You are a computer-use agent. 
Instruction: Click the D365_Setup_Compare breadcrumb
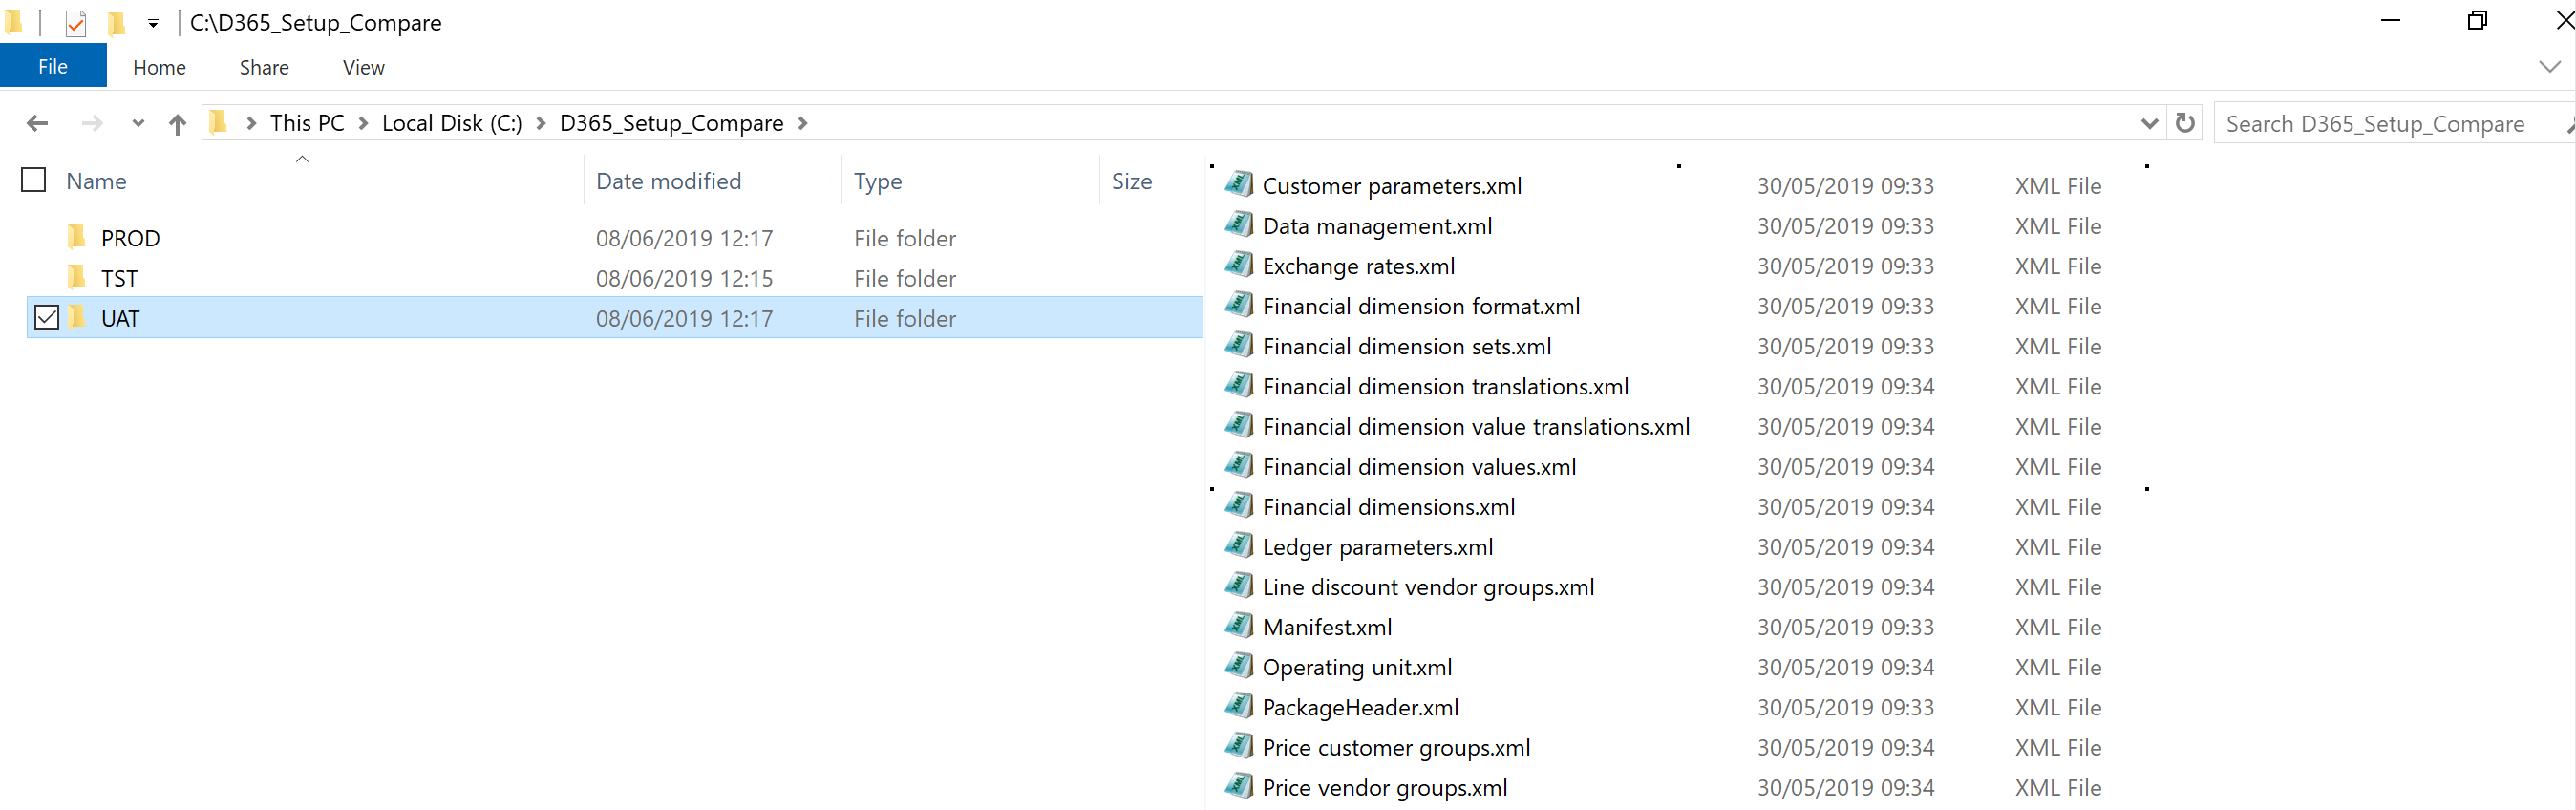click(671, 123)
